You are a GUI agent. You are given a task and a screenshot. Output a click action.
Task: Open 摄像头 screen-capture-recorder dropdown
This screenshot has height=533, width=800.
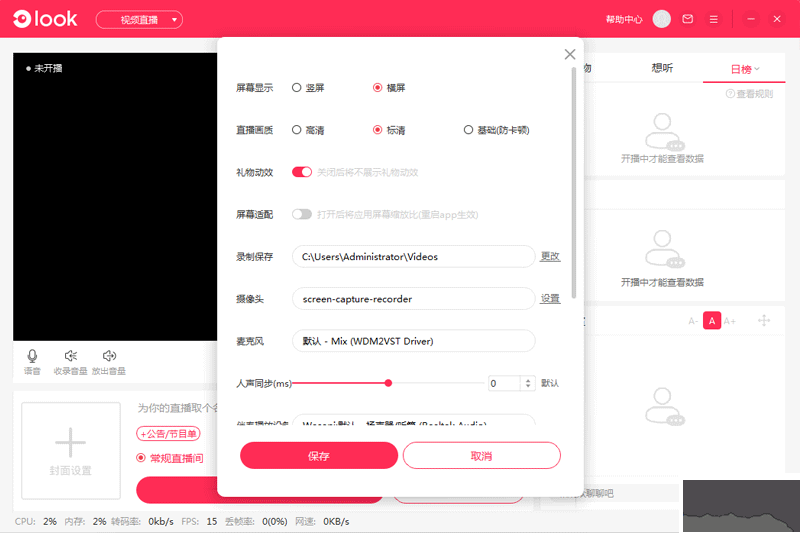click(413, 299)
